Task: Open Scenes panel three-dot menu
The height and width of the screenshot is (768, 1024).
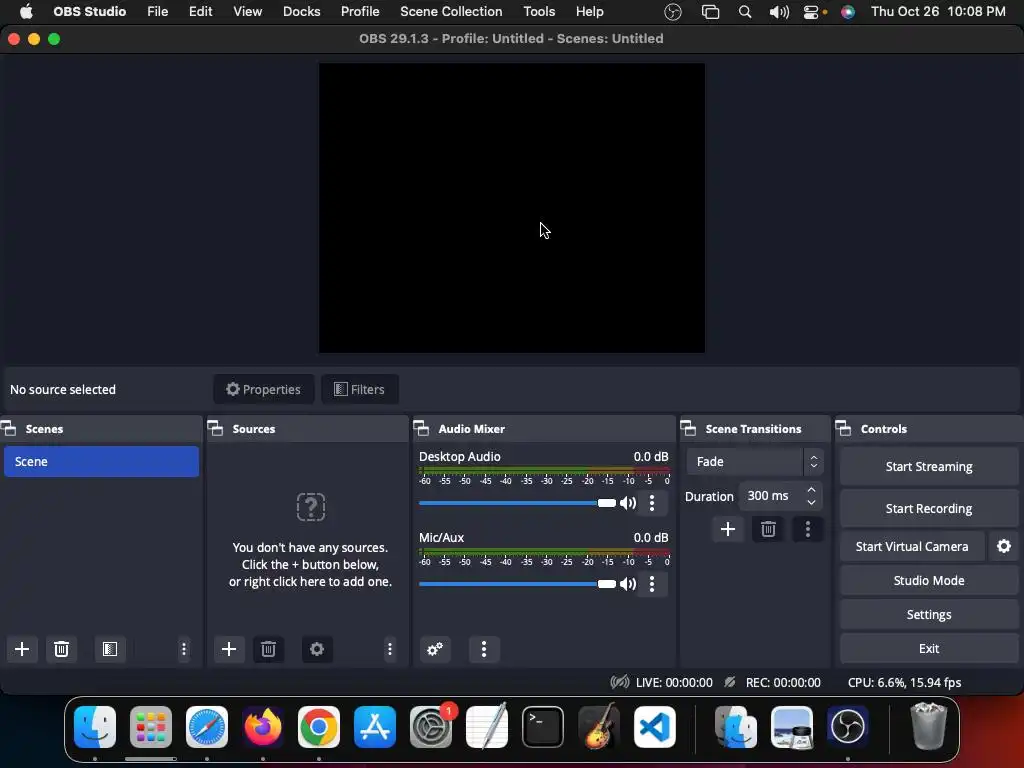Action: [184, 648]
